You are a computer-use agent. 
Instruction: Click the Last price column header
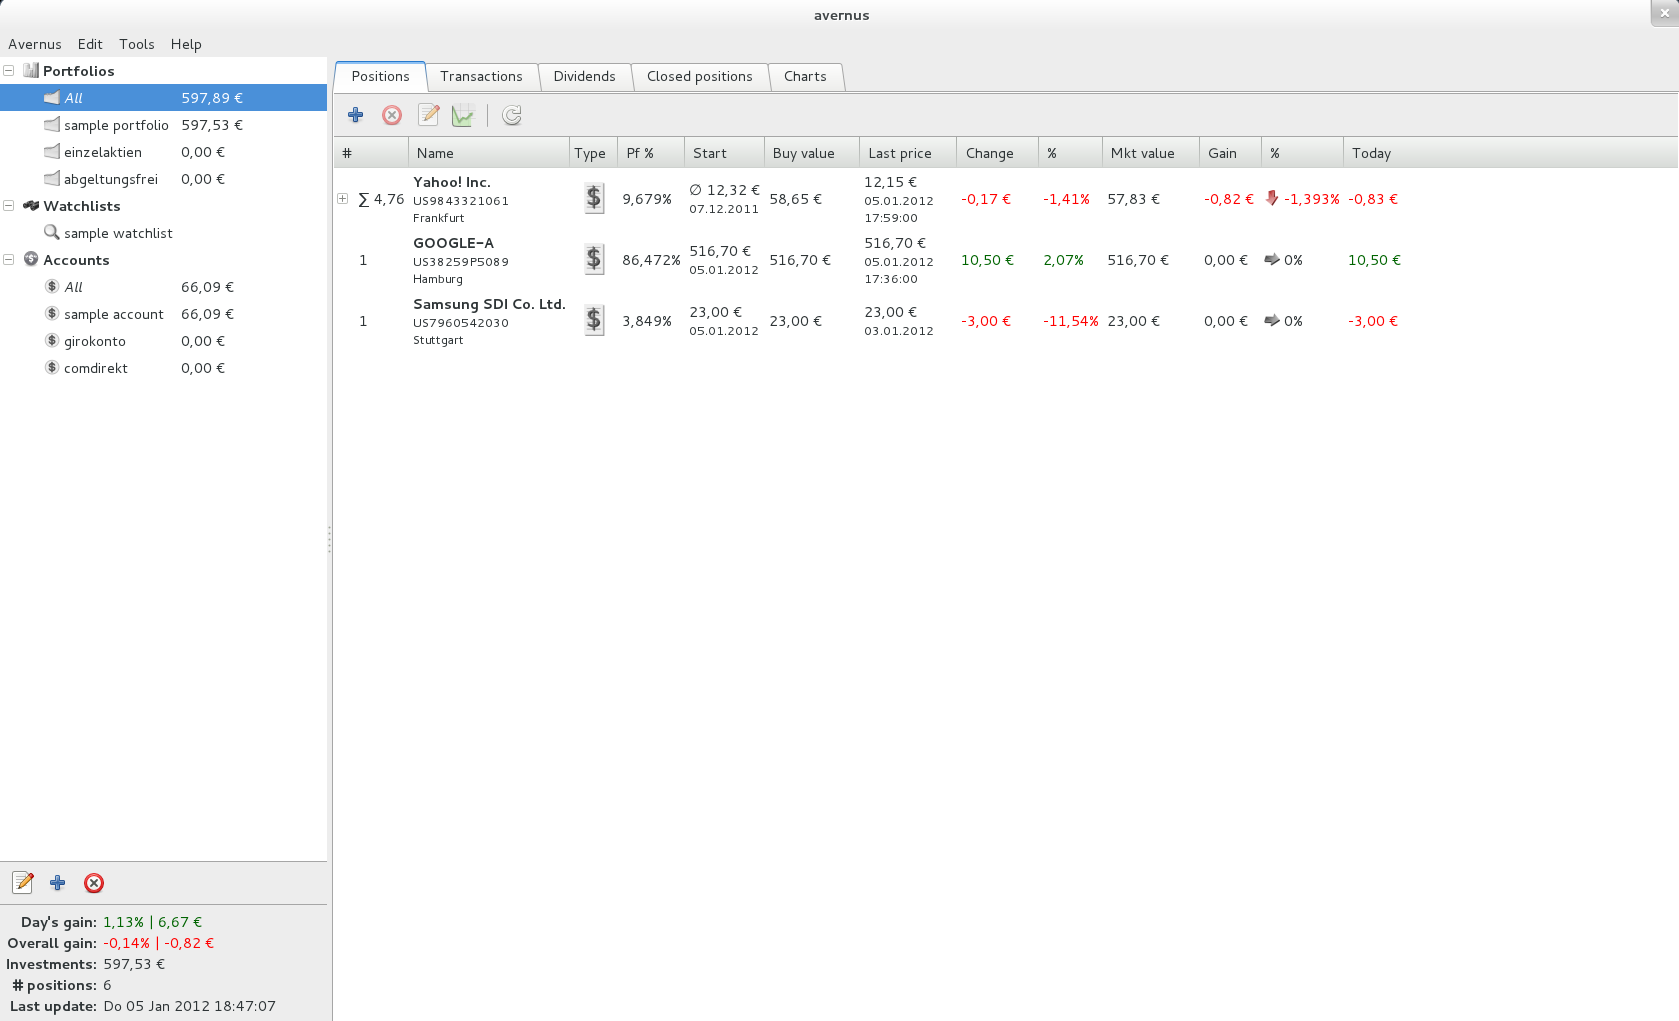point(899,153)
